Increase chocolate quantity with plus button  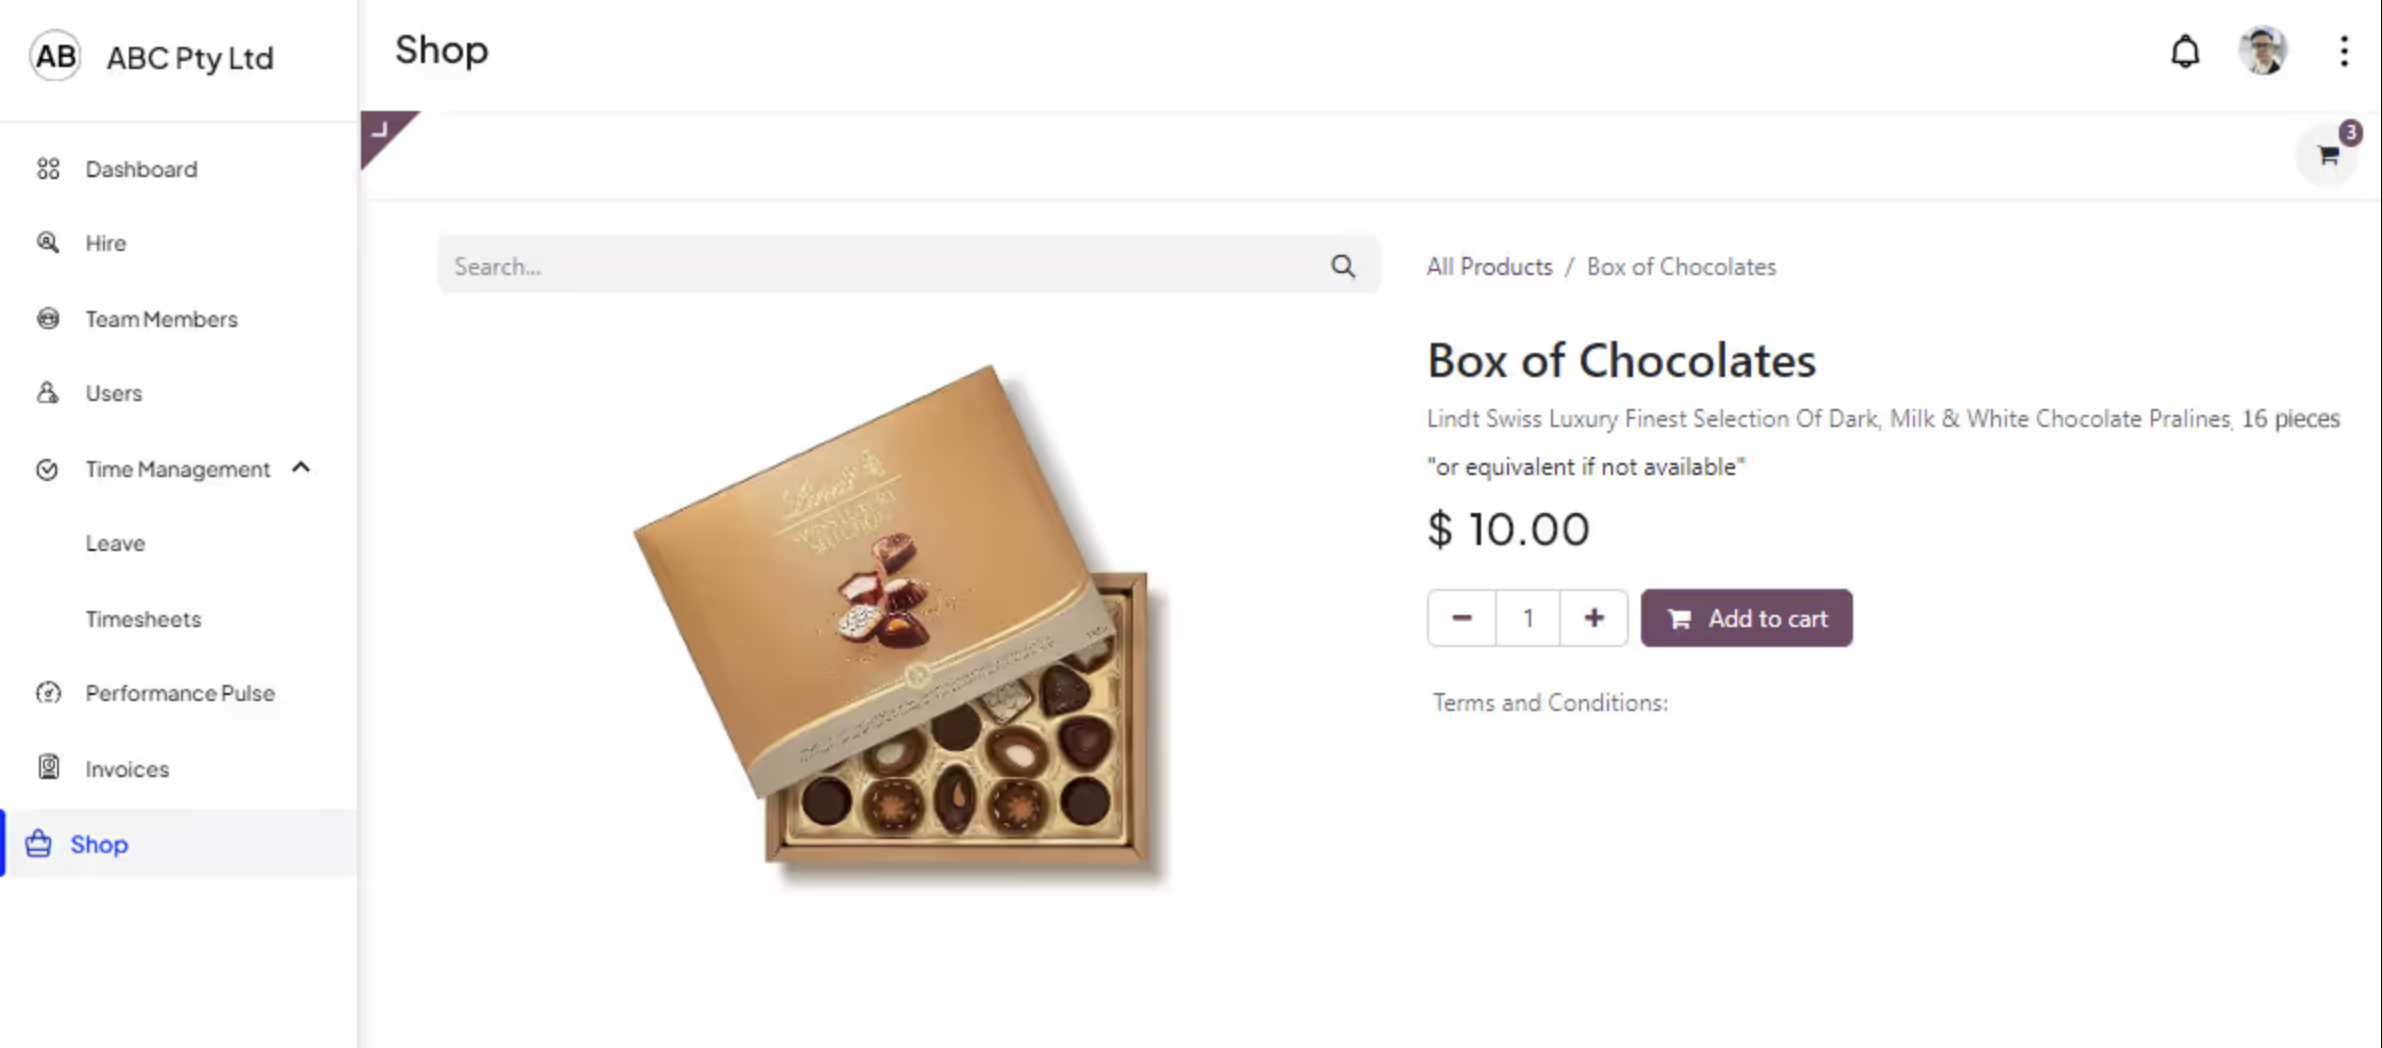[x=1594, y=618]
